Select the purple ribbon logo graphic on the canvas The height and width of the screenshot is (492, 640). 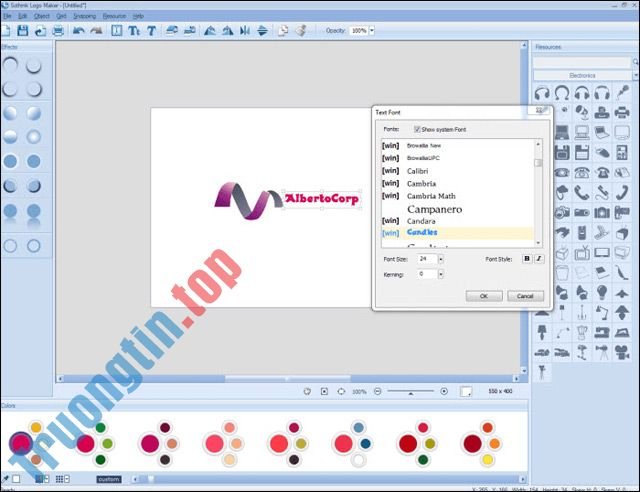click(248, 200)
